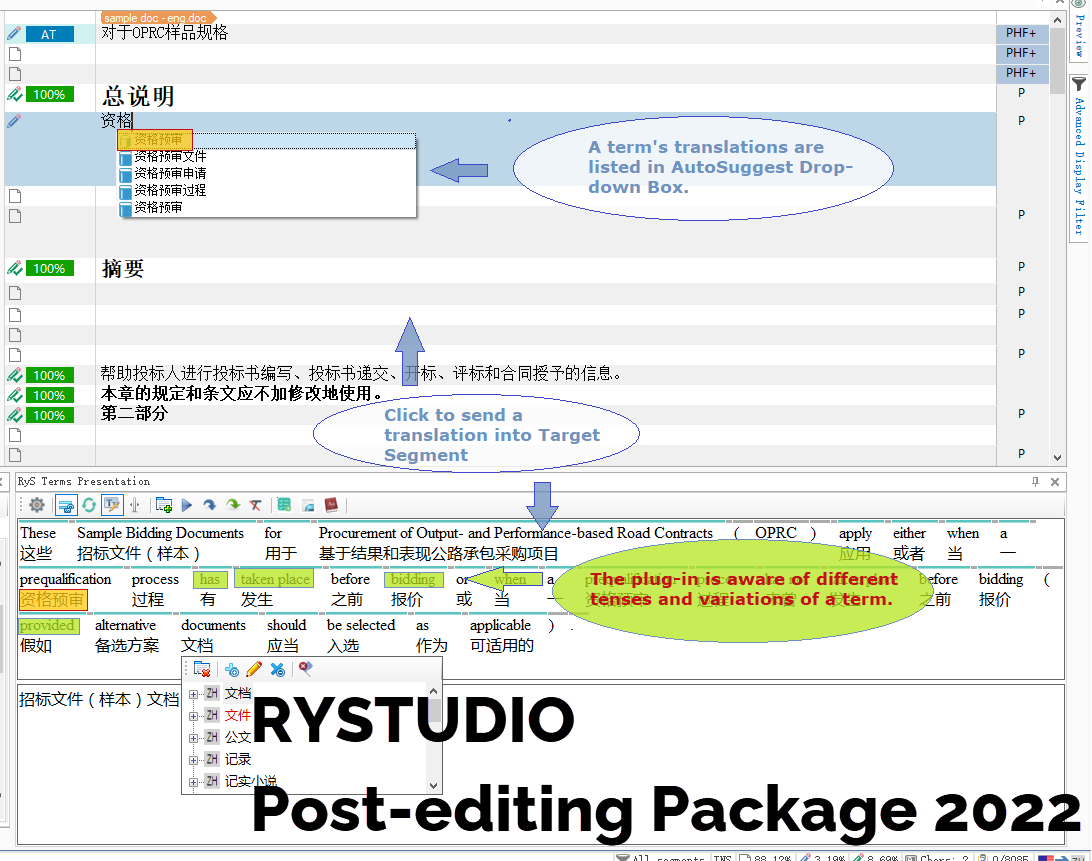
Task: Click in the active target segment 资格
Action: click(x=117, y=121)
